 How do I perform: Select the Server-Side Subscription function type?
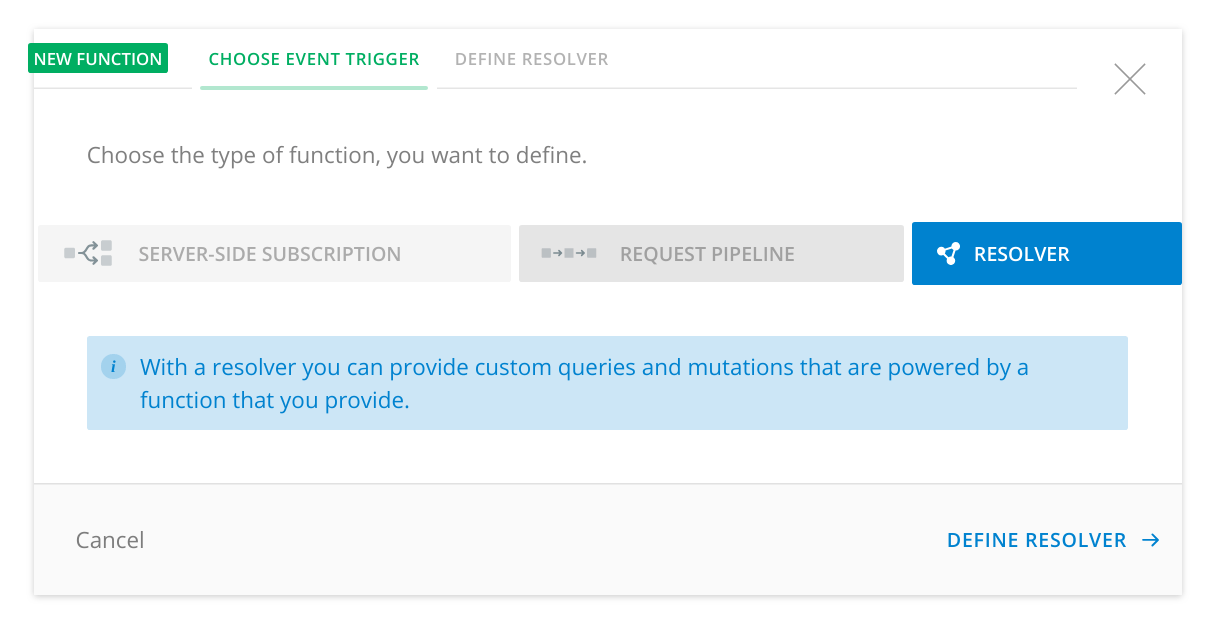pos(274,254)
